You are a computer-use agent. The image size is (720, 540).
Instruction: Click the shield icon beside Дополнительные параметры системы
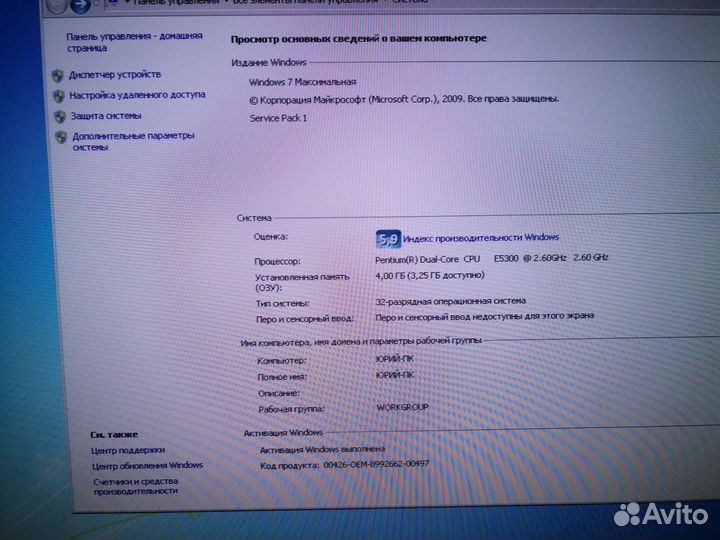pos(61,137)
